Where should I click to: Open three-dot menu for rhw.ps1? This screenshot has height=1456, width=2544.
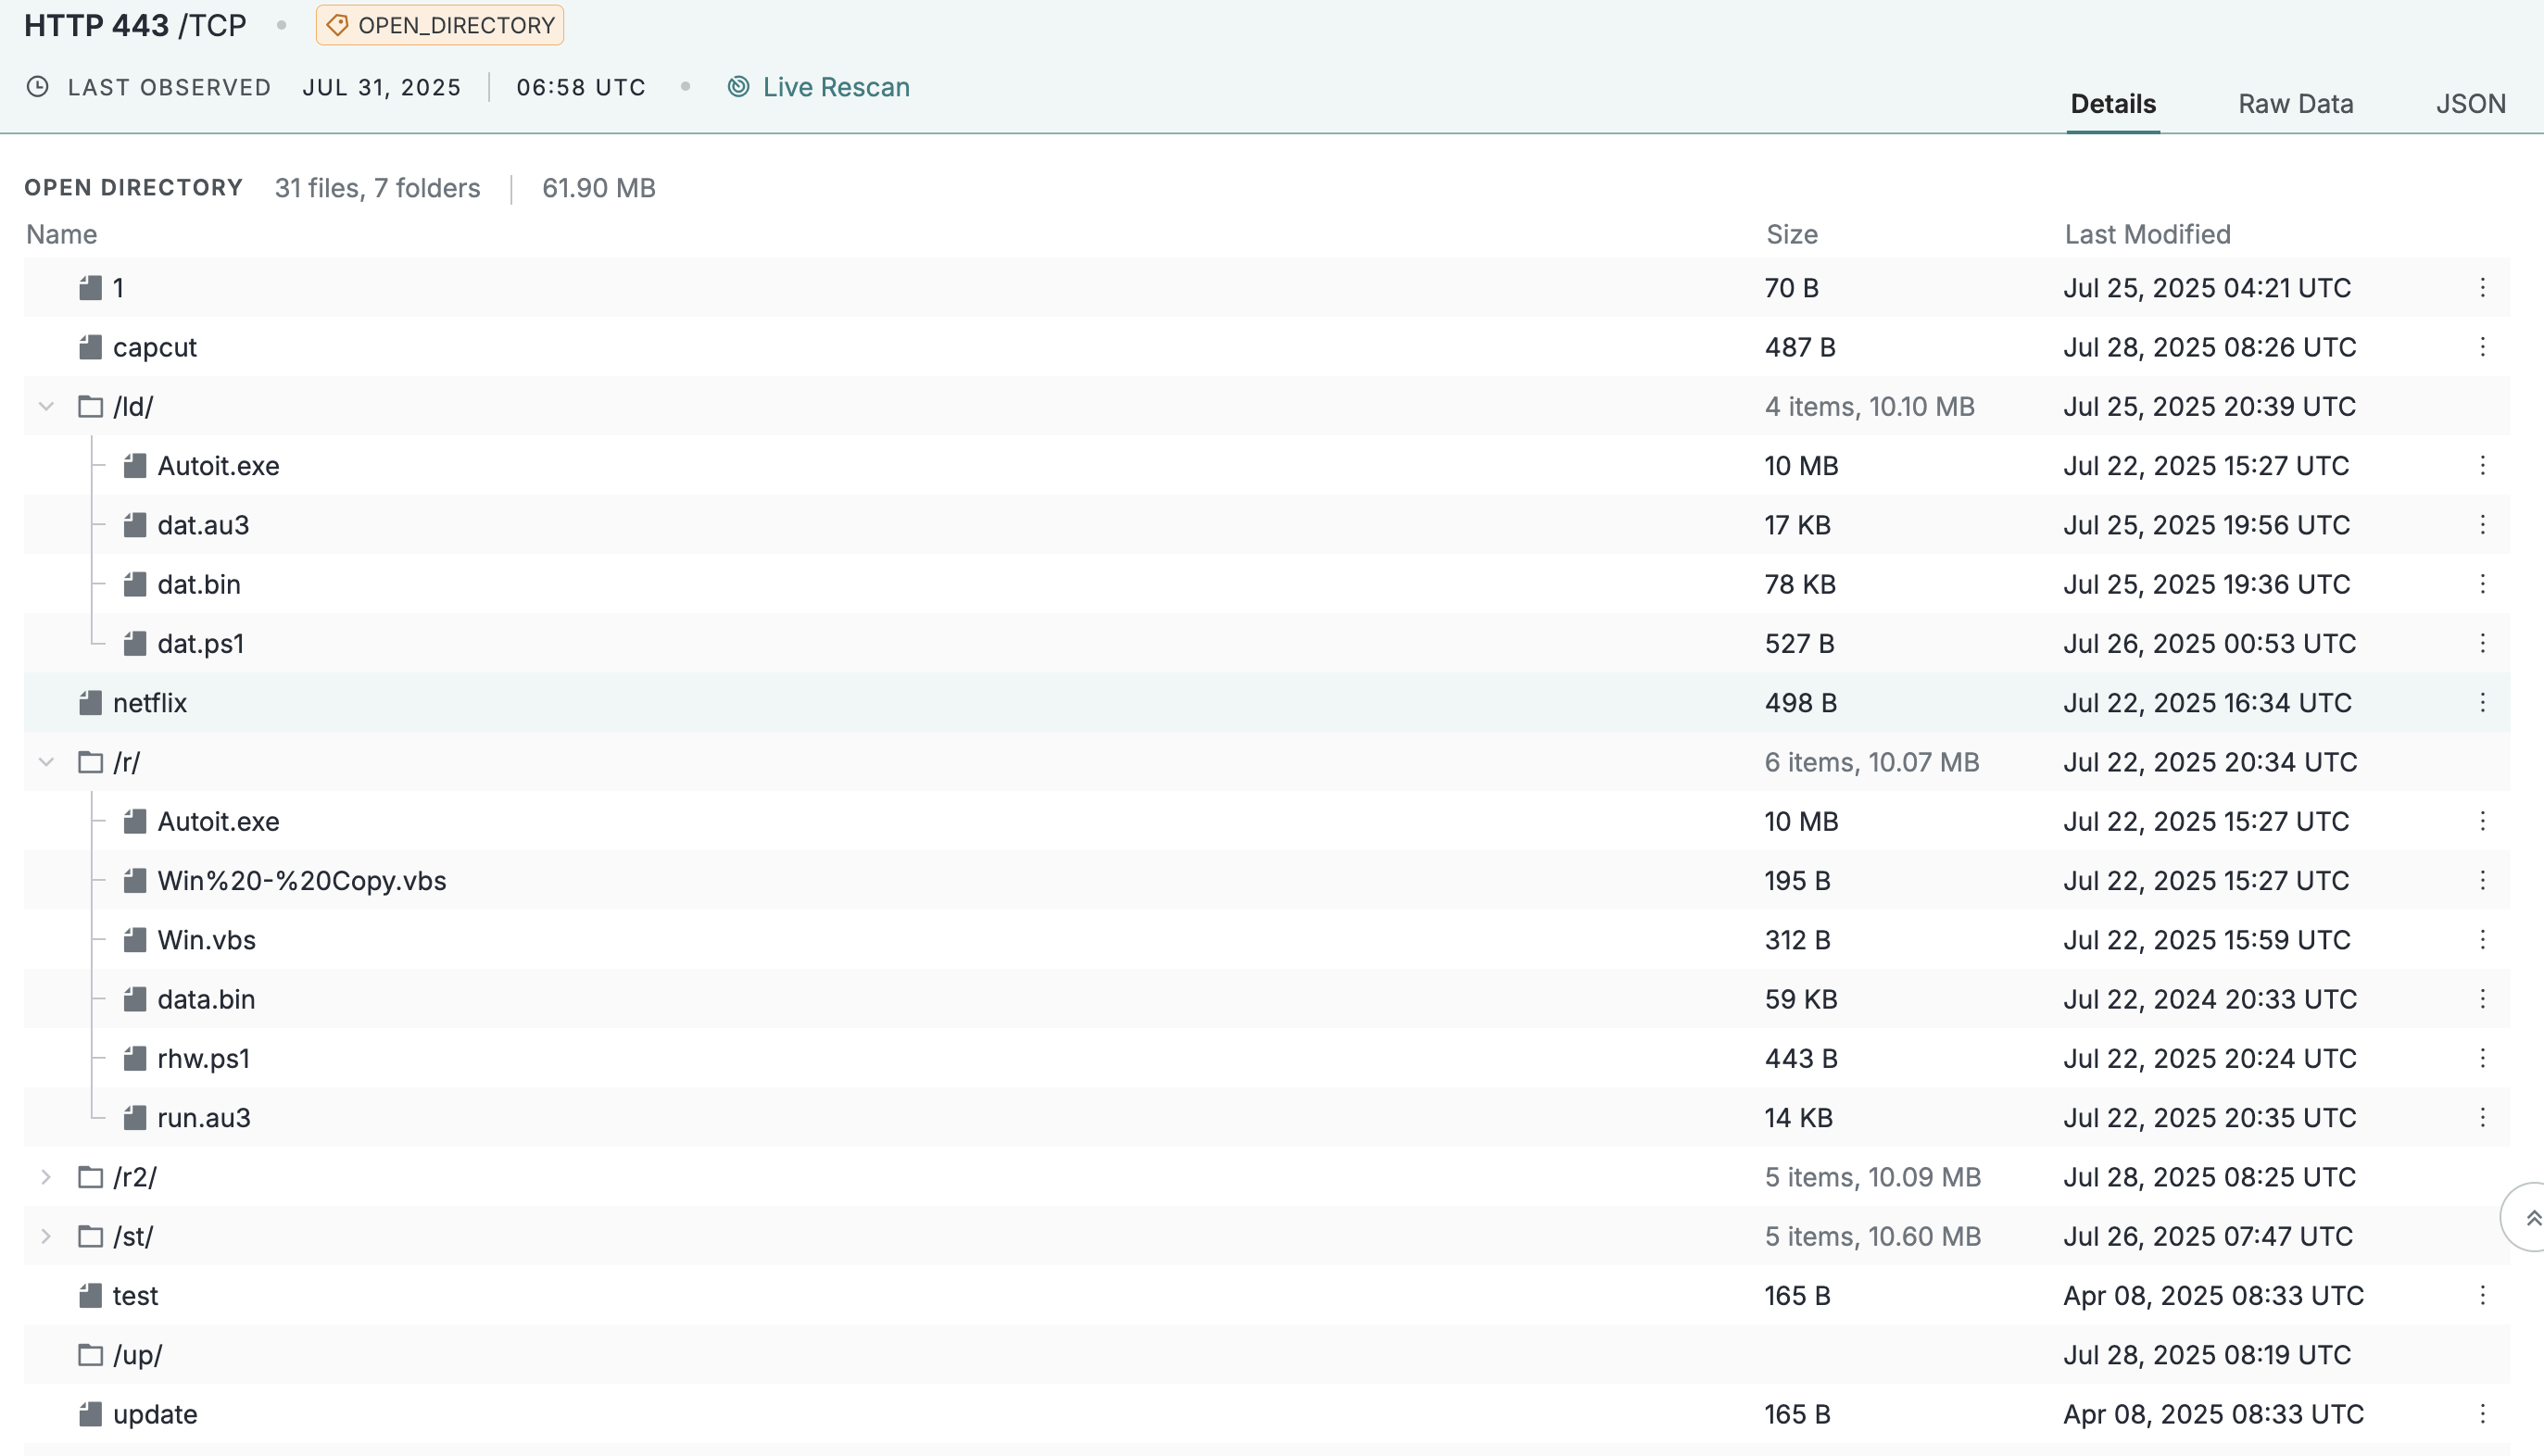2482,1058
